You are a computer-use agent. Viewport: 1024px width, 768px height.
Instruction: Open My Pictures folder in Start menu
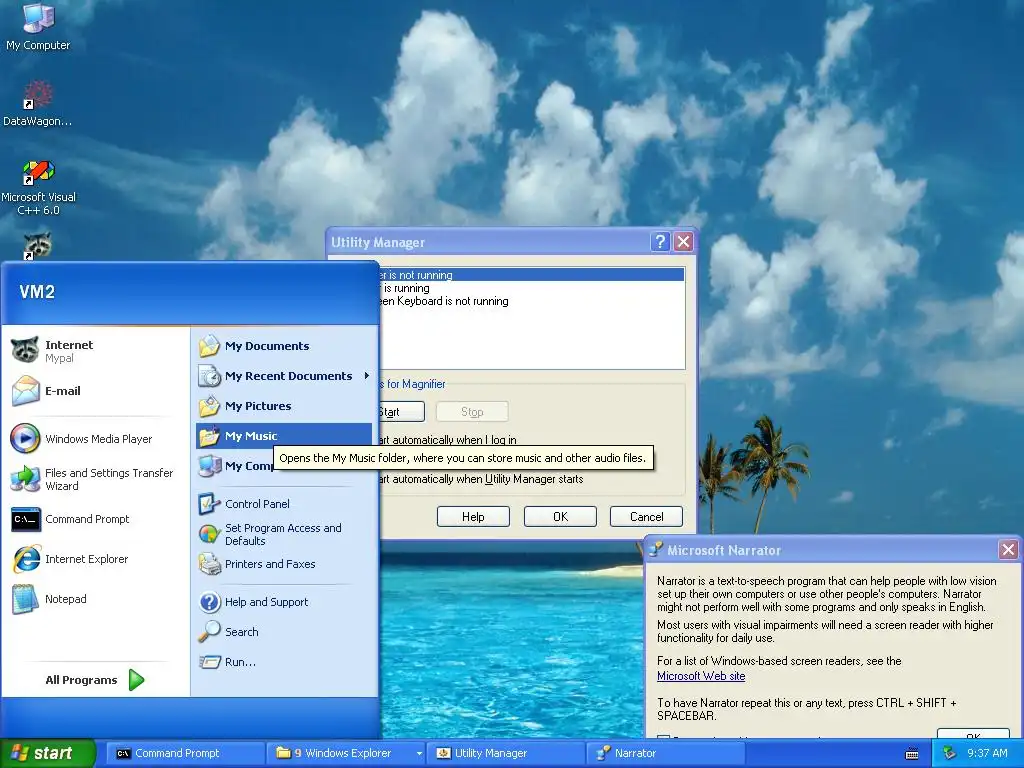pos(284,406)
